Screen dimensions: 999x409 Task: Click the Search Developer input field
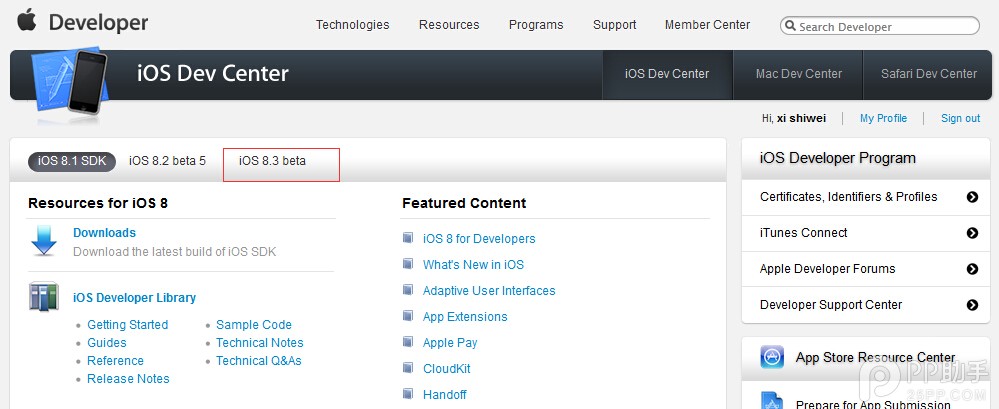(885, 27)
